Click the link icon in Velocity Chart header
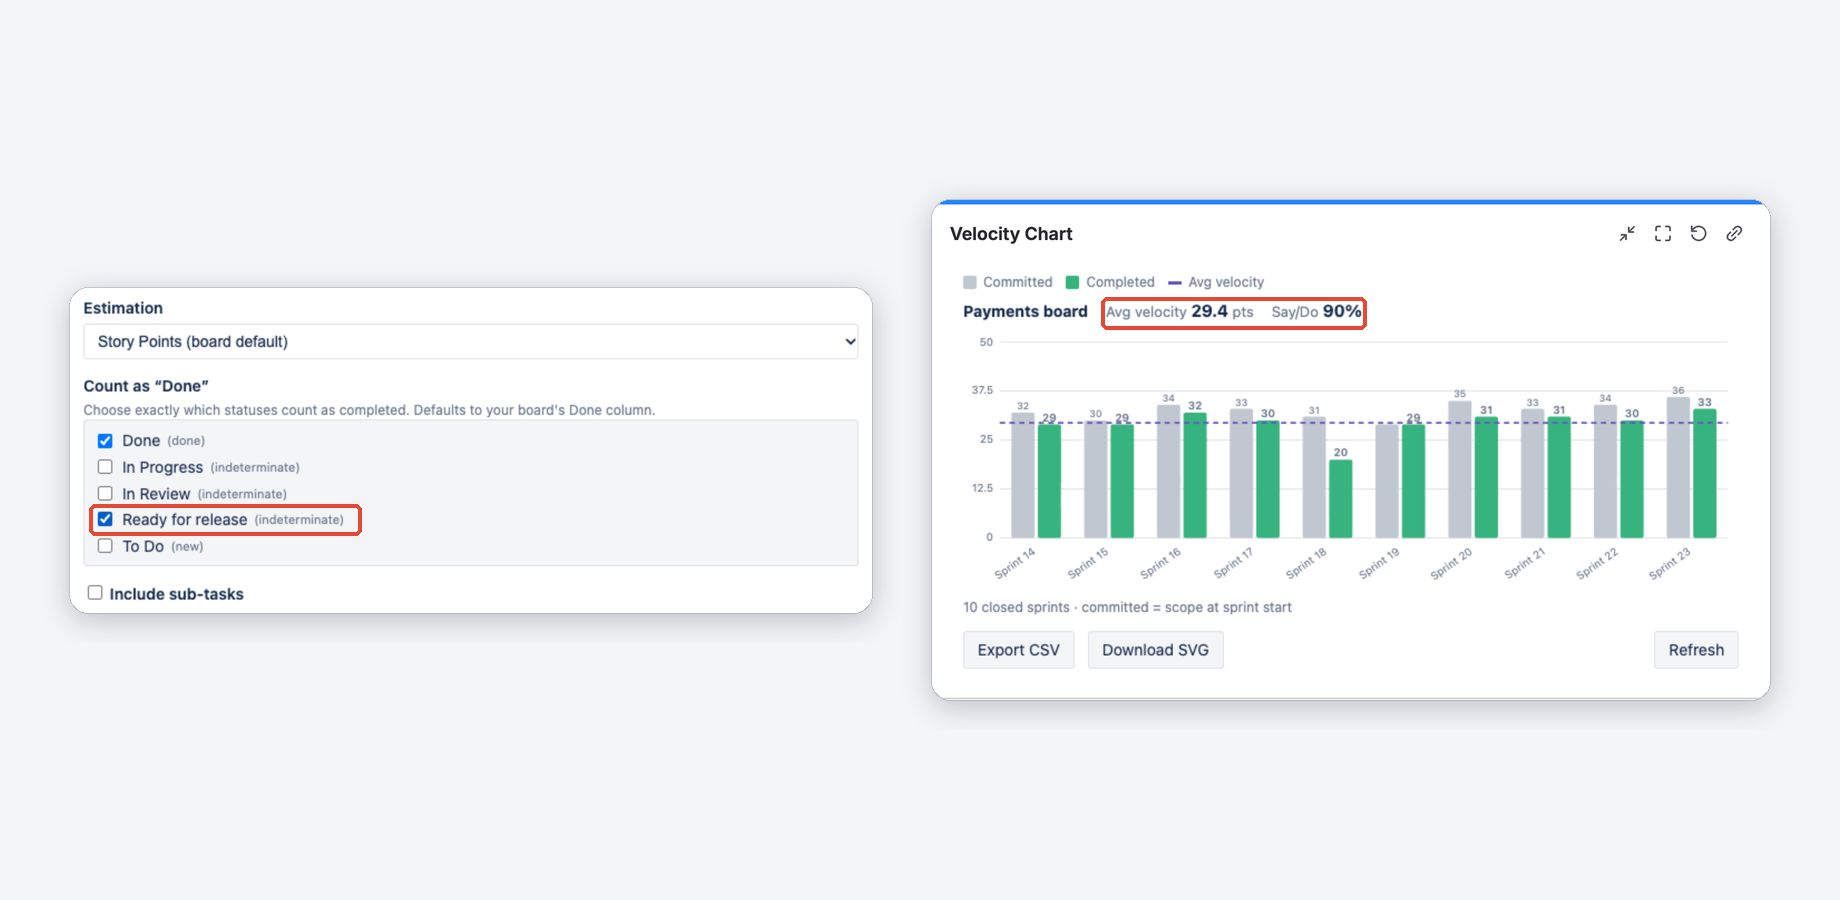Viewport: 1840px width, 900px height. point(1734,233)
